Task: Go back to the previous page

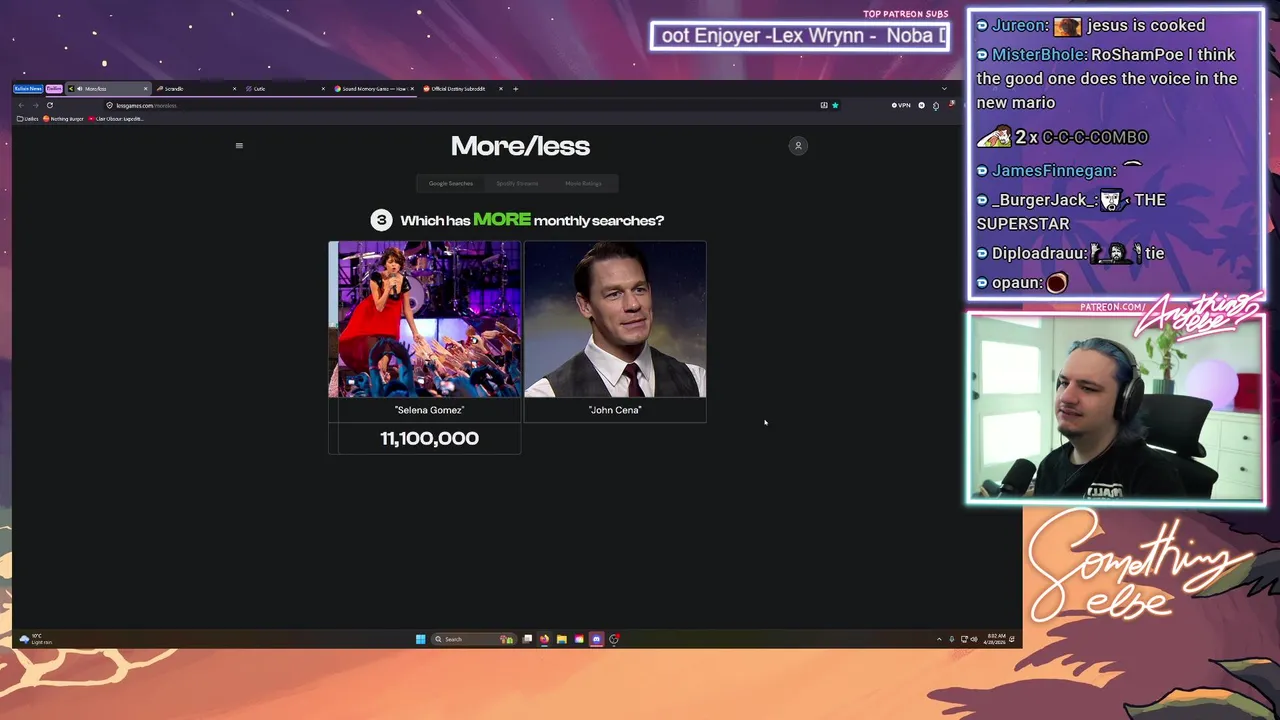Action: coord(21,105)
